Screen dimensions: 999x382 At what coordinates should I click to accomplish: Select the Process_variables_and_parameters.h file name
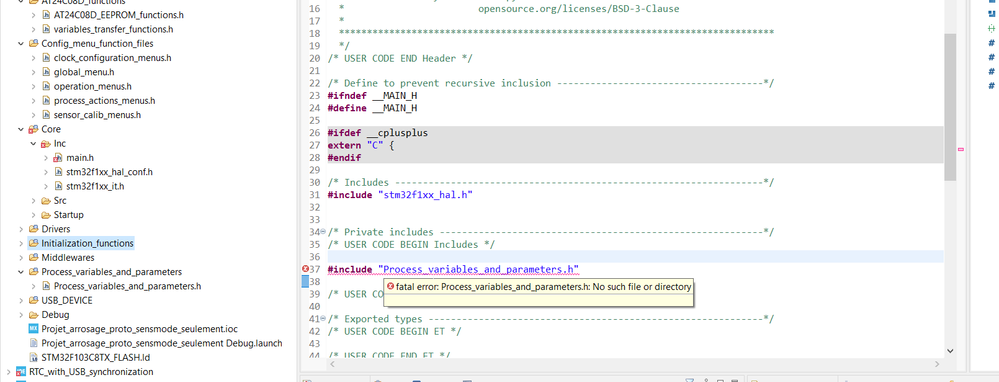click(127, 286)
